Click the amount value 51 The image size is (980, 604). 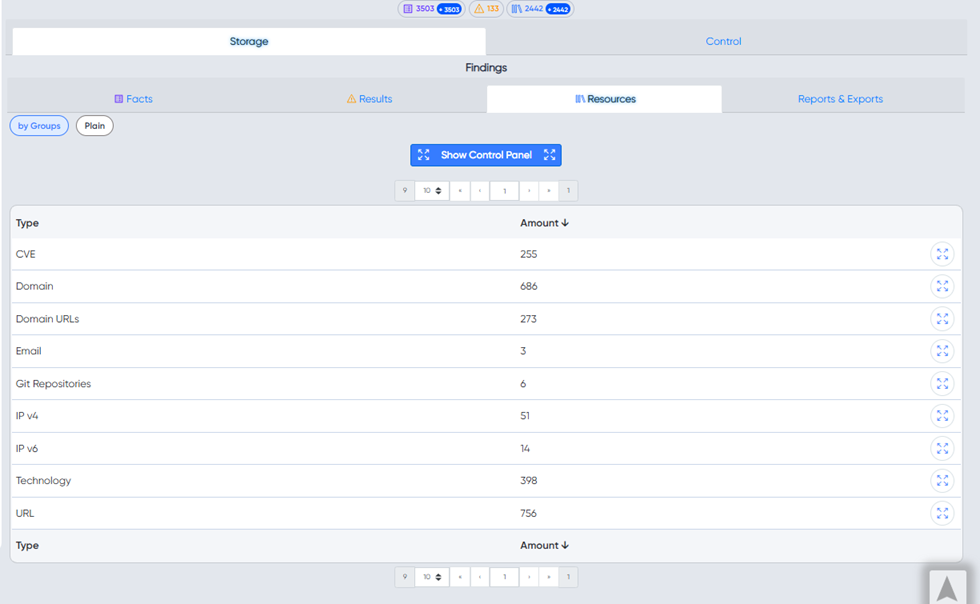tap(525, 416)
